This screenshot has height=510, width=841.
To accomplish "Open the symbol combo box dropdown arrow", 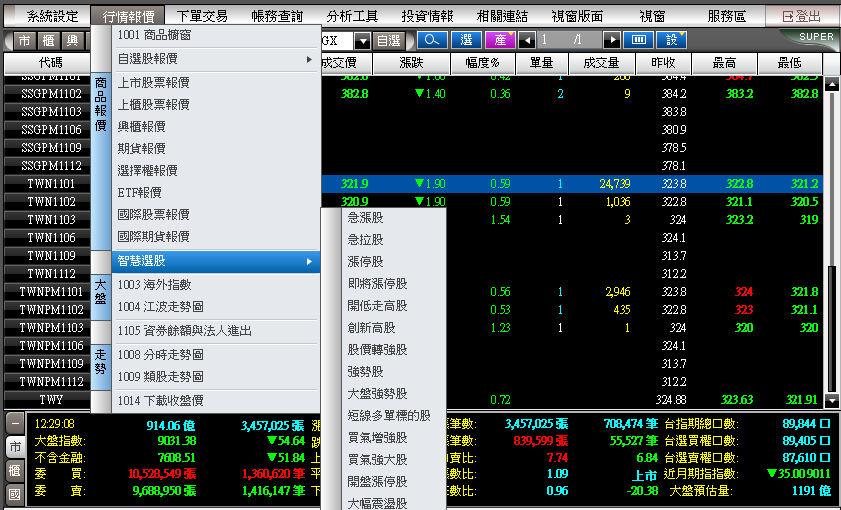I will coord(363,41).
